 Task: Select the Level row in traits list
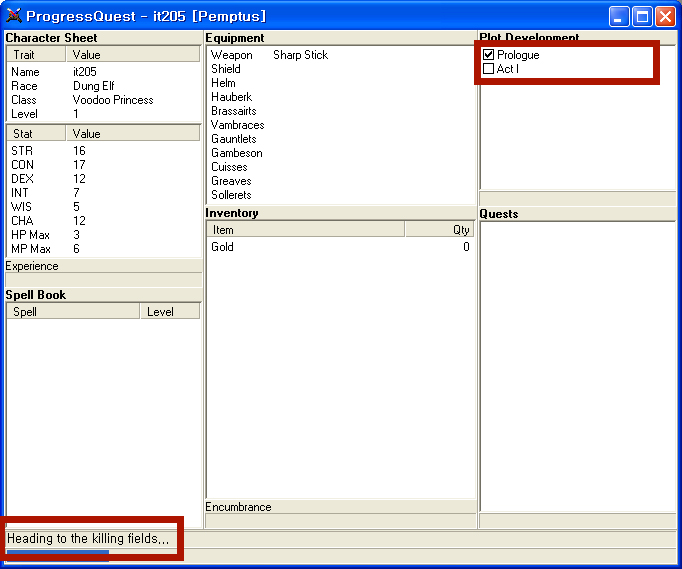pyautogui.click(x=104, y=114)
